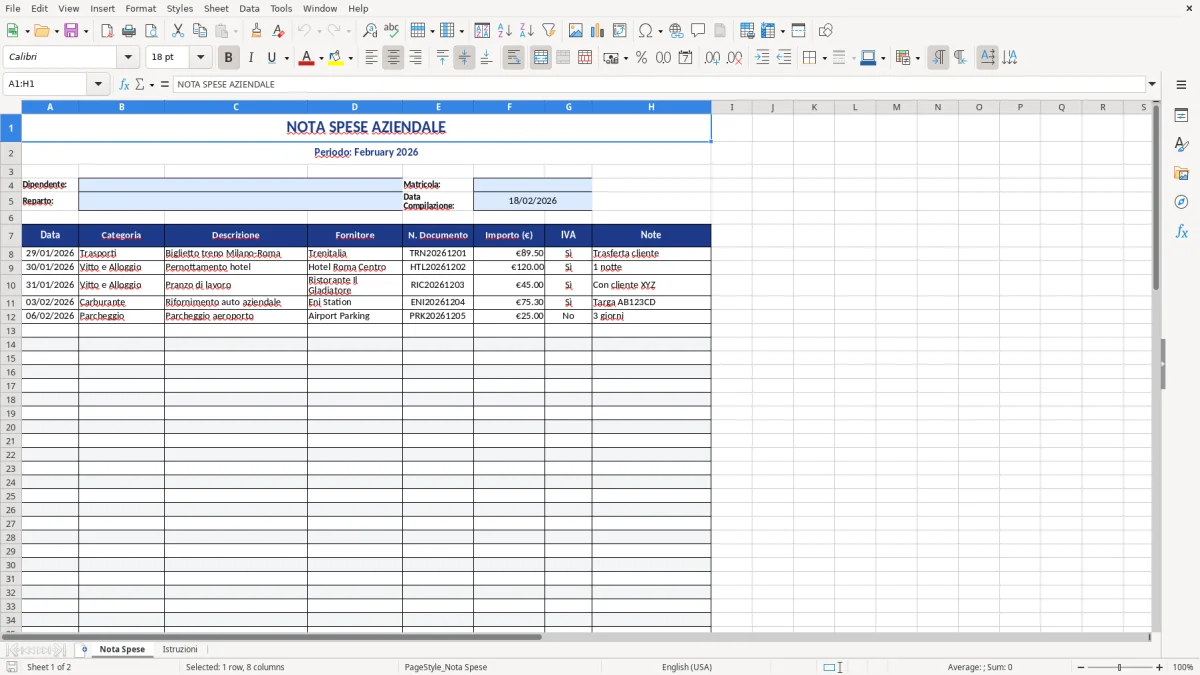This screenshot has height=675, width=1200.
Task: Click the Save button
Action: tap(71, 29)
